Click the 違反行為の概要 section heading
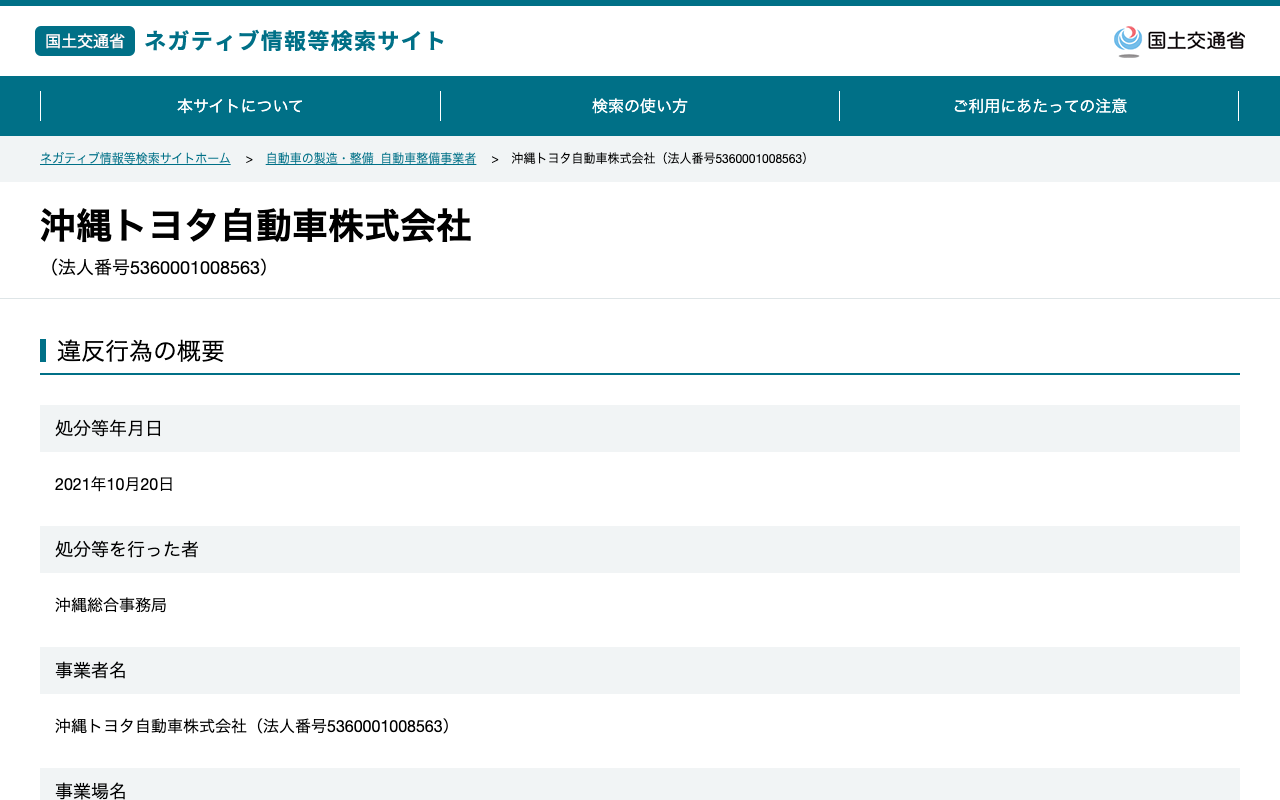 (141, 351)
